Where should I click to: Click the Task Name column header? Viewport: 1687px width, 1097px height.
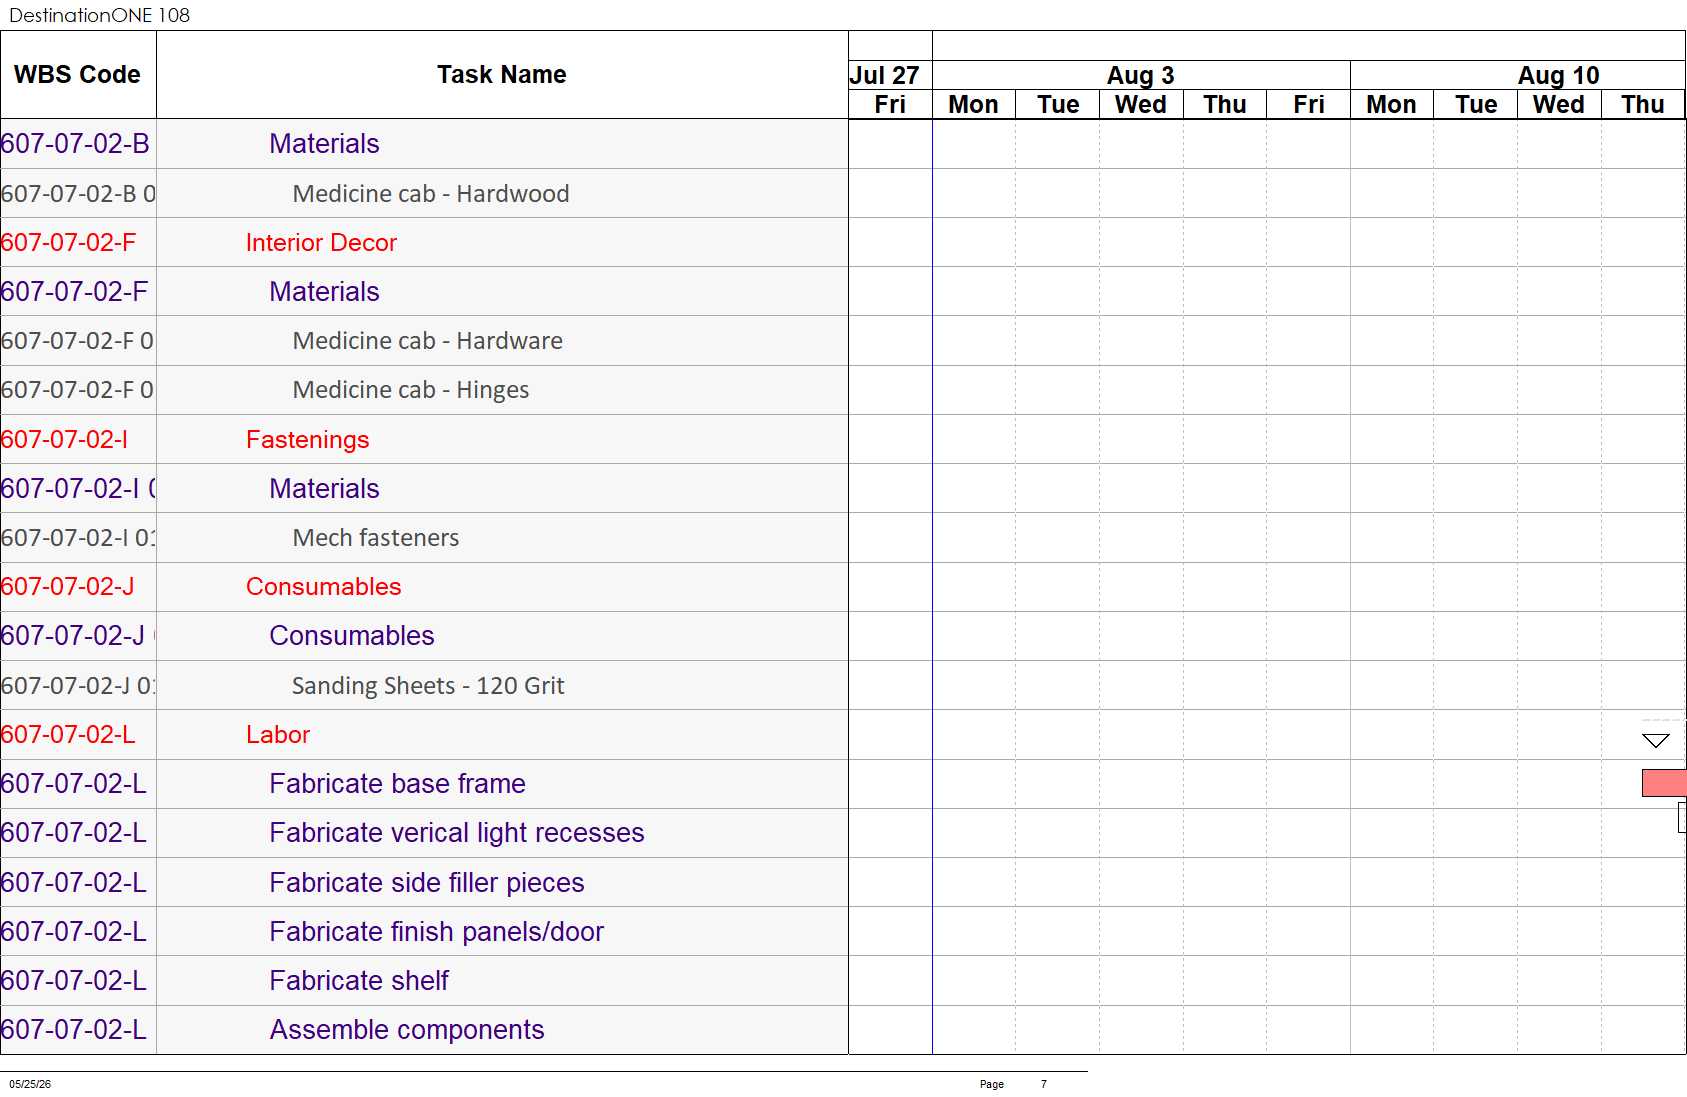pyautogui.click(x=502, y=75)
